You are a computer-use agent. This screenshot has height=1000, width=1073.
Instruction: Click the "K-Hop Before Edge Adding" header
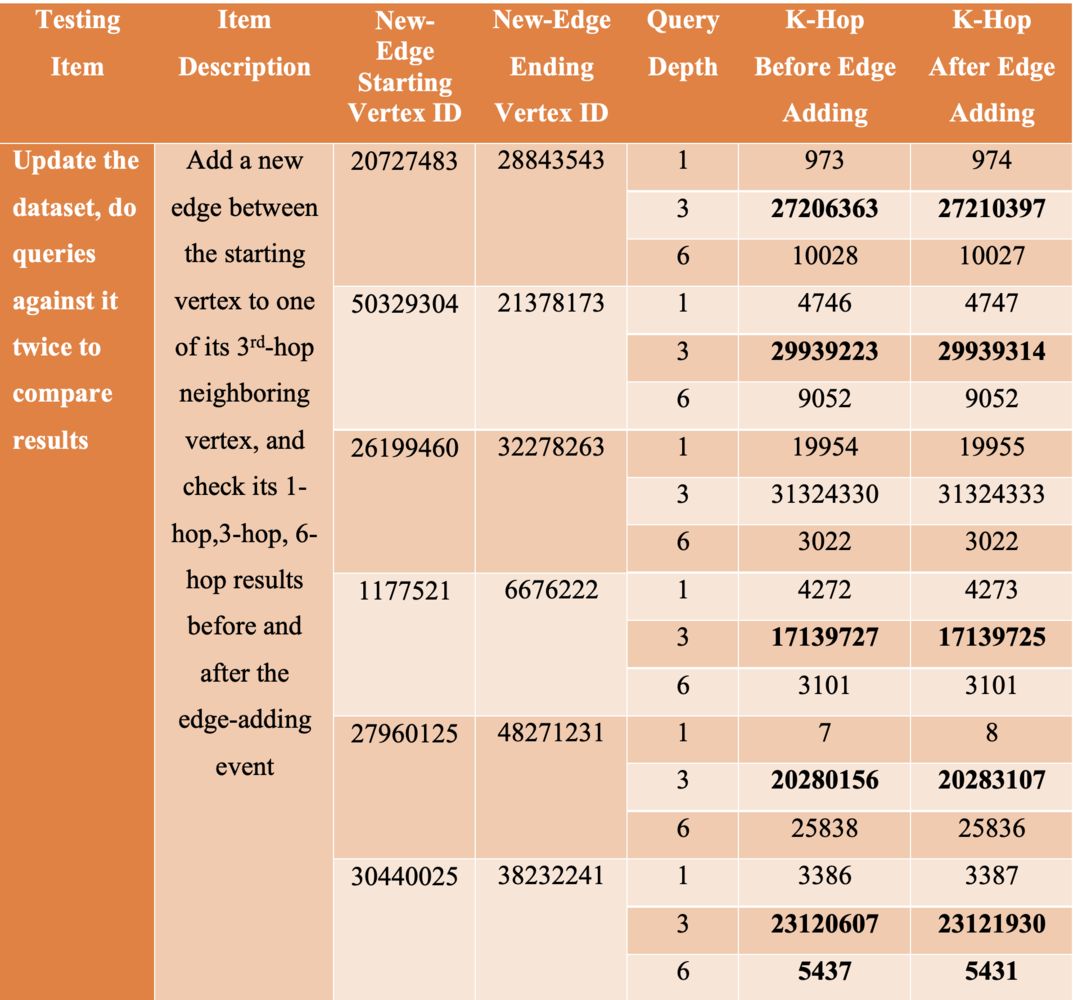click(824, 67)
